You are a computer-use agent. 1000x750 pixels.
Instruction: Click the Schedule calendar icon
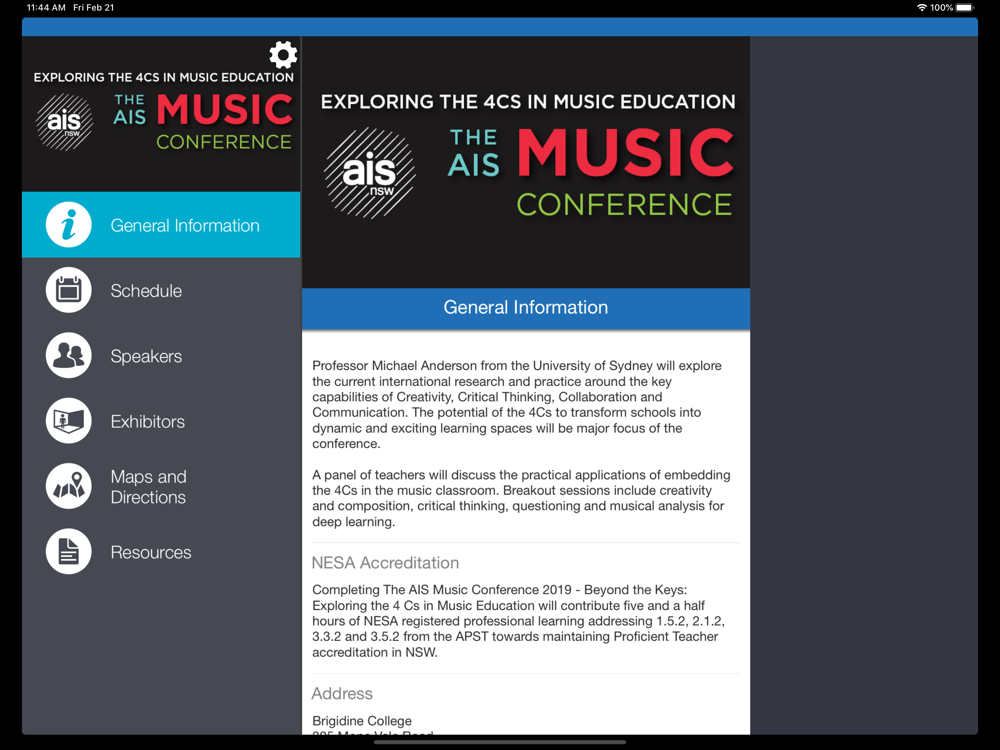(x=69, y=290)
